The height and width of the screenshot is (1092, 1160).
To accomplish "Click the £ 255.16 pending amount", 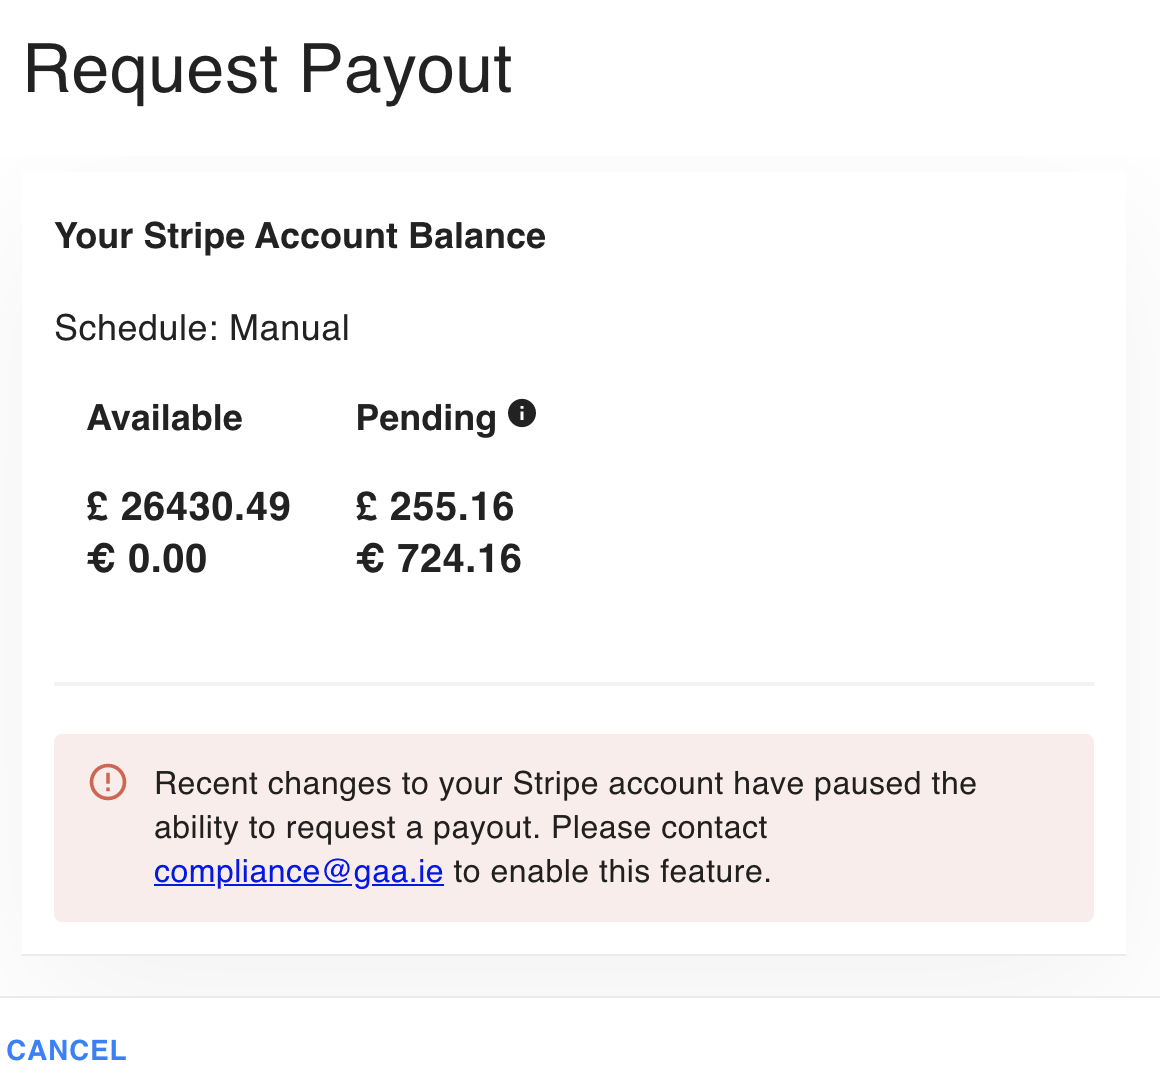I will tap(435, 507).
